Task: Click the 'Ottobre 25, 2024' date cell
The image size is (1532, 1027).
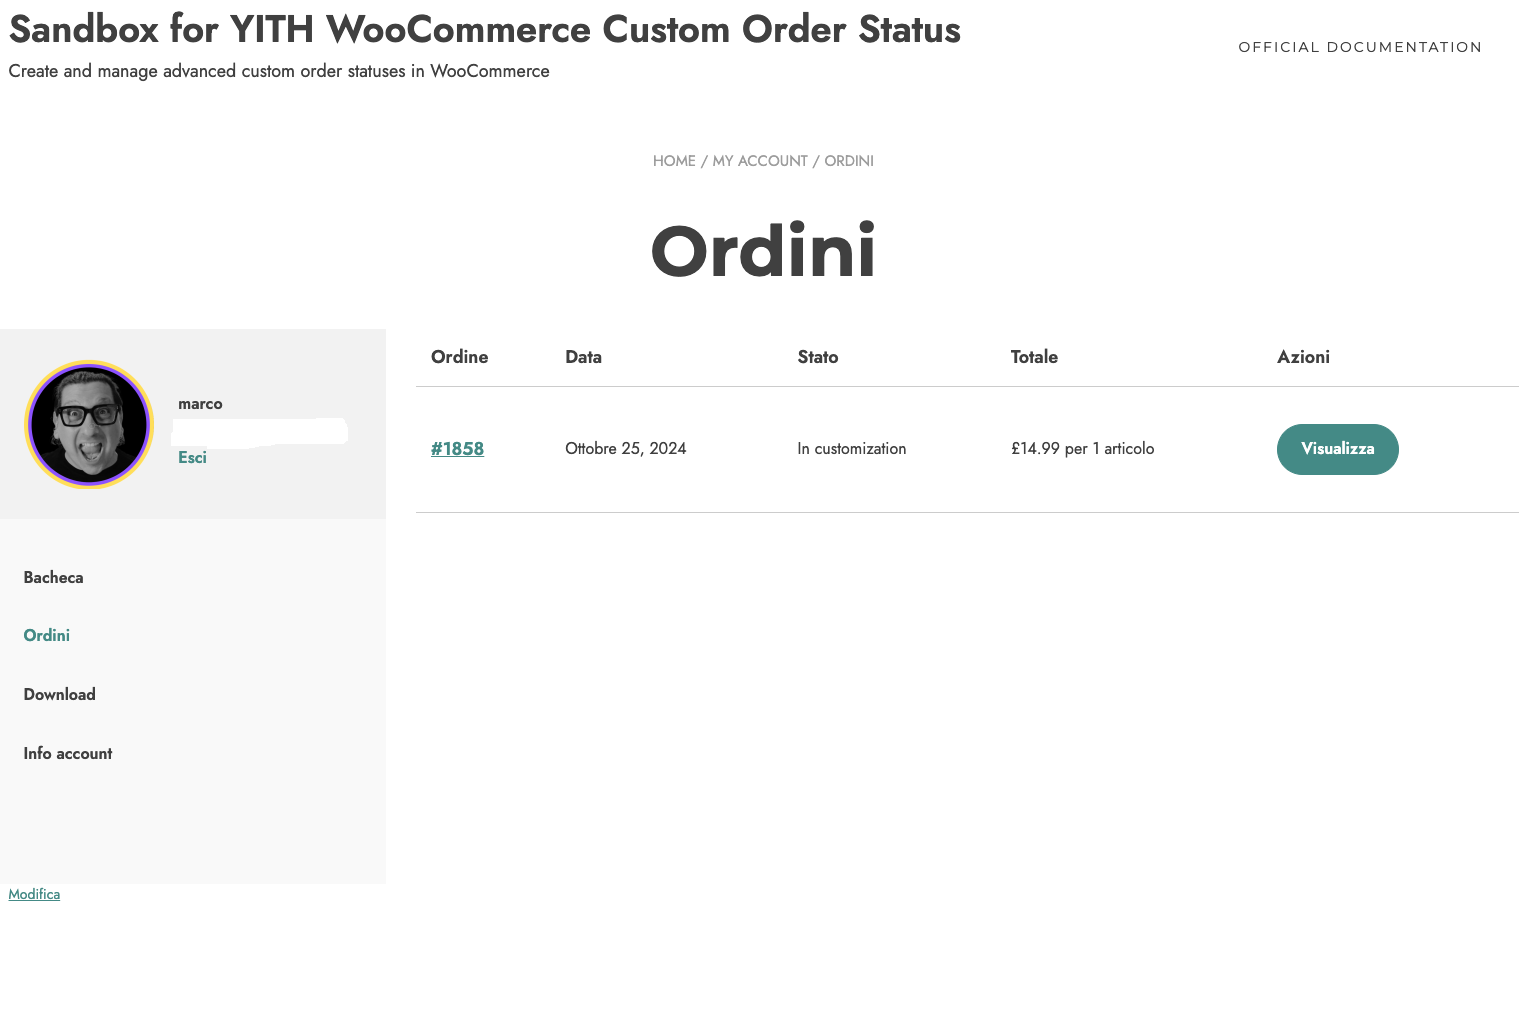Action: [626, 449]
